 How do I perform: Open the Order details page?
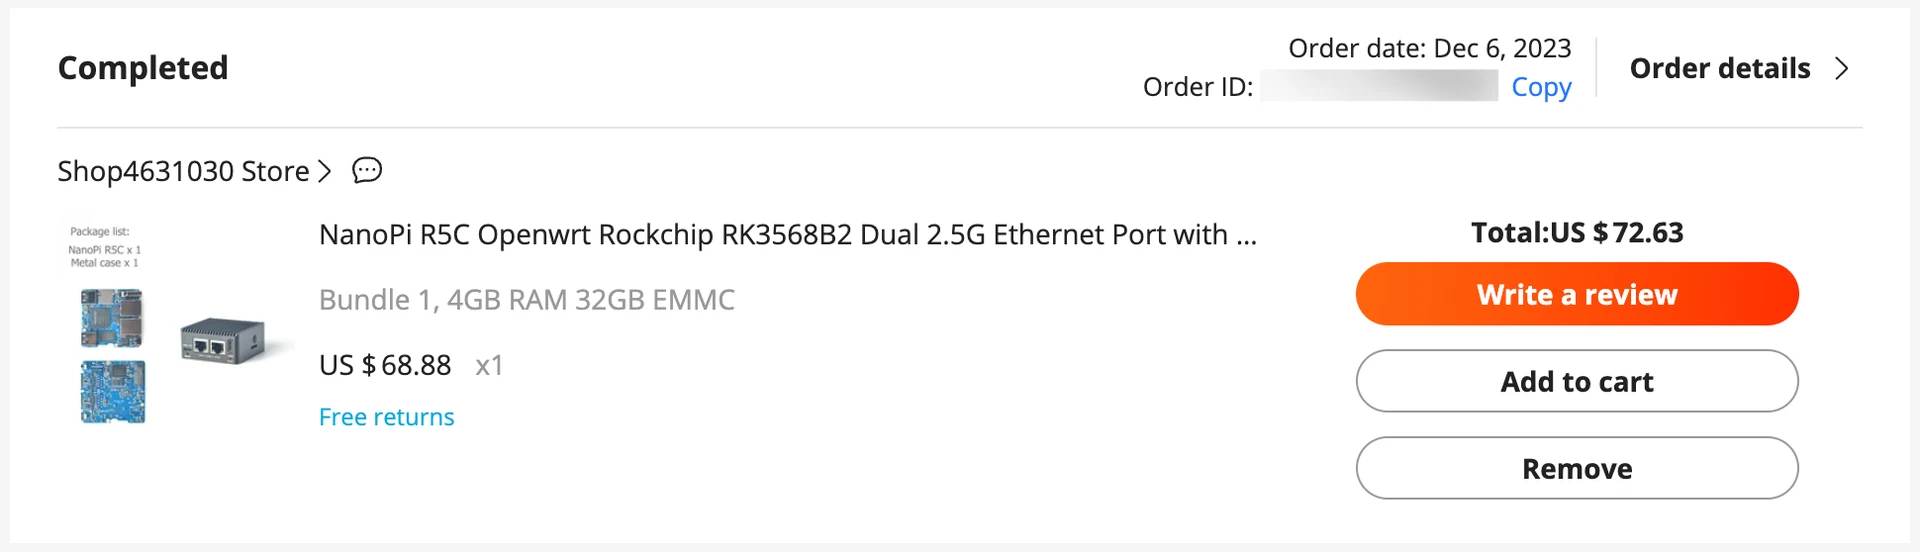click(x=1719, y=69)
